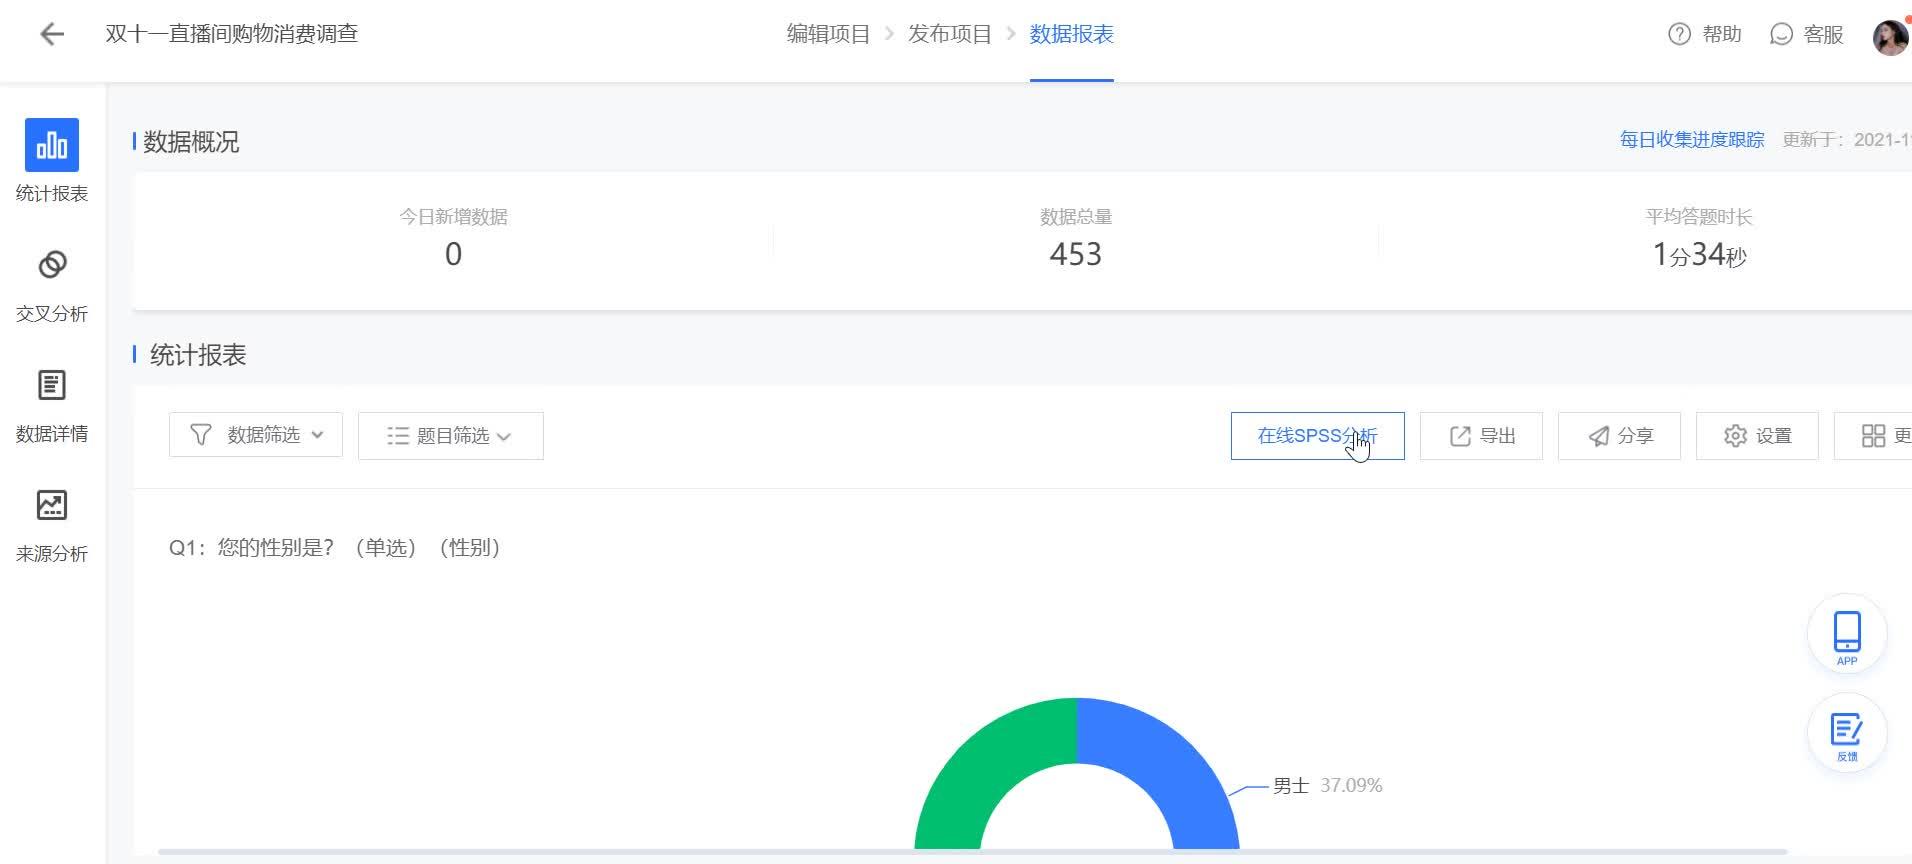Expand the 题目筛选 dropdown arrow
Viewport: 1912px width, 864px height.
tap(504, 437)
